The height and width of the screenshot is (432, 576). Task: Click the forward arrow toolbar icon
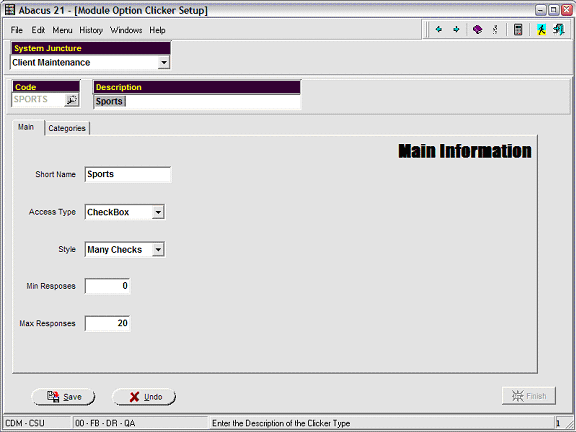click(x=456, y=29)
